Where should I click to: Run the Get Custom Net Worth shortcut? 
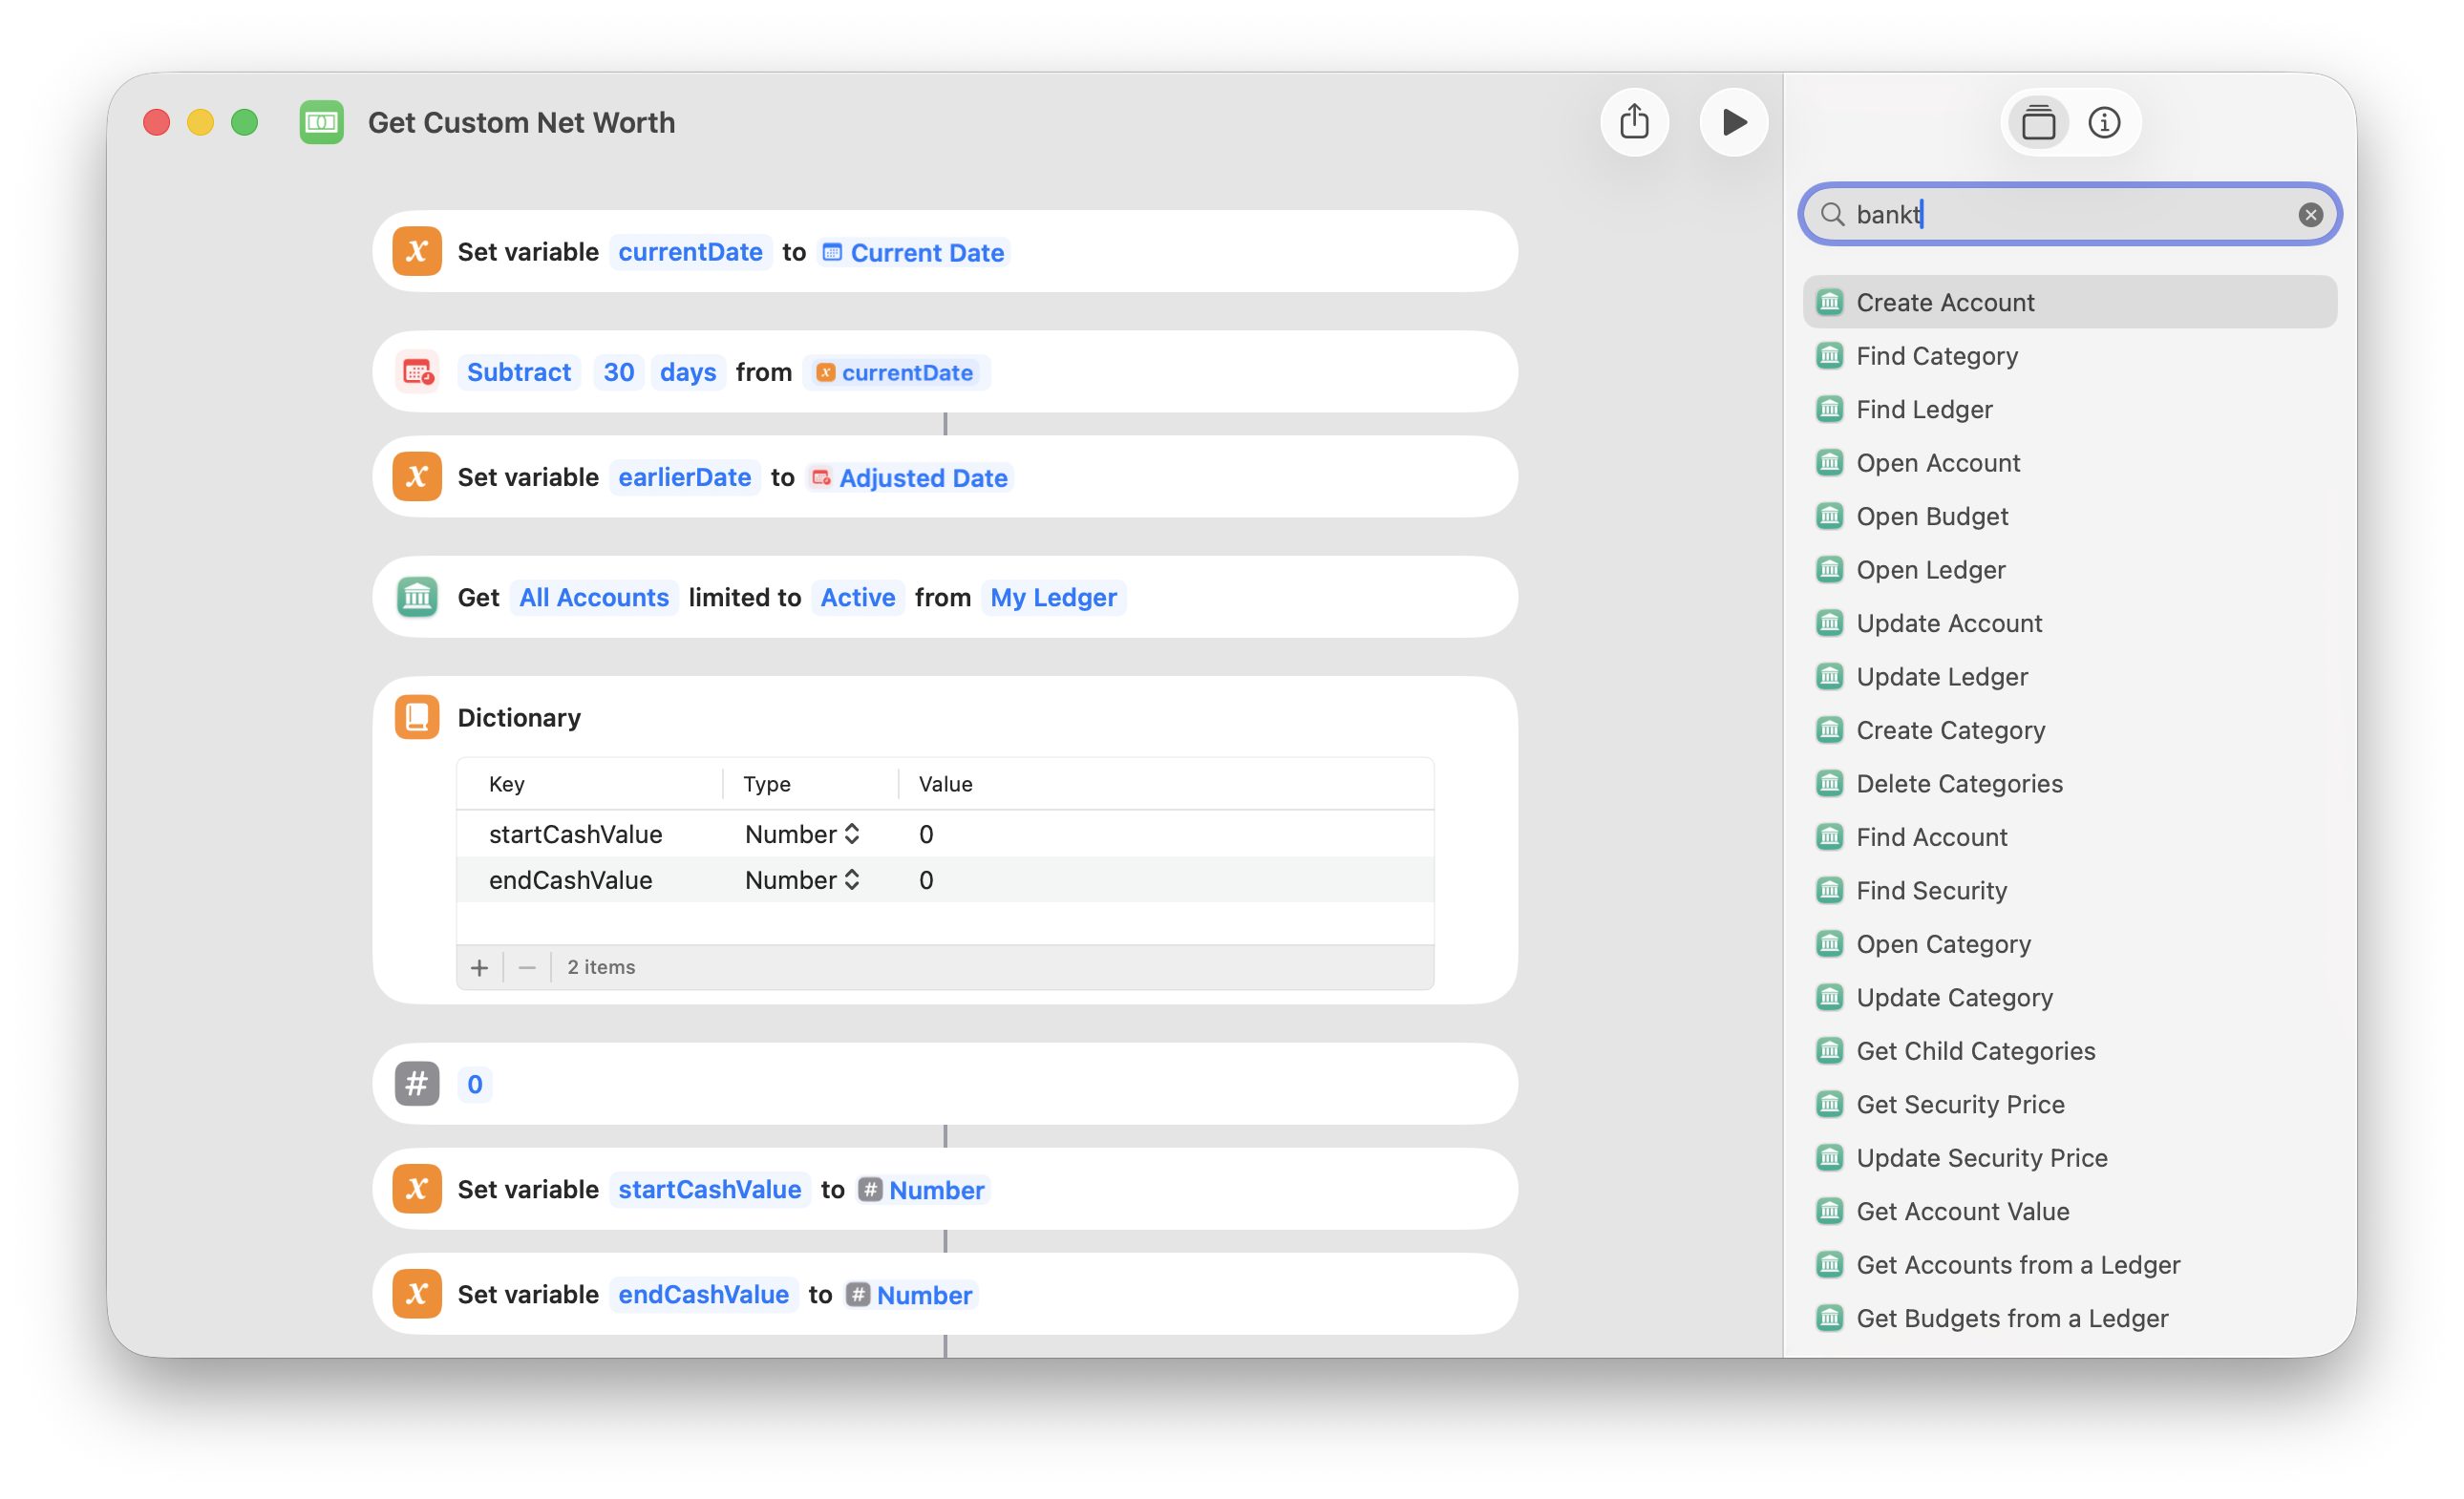pyautogui.click(x=1735, y=122)
